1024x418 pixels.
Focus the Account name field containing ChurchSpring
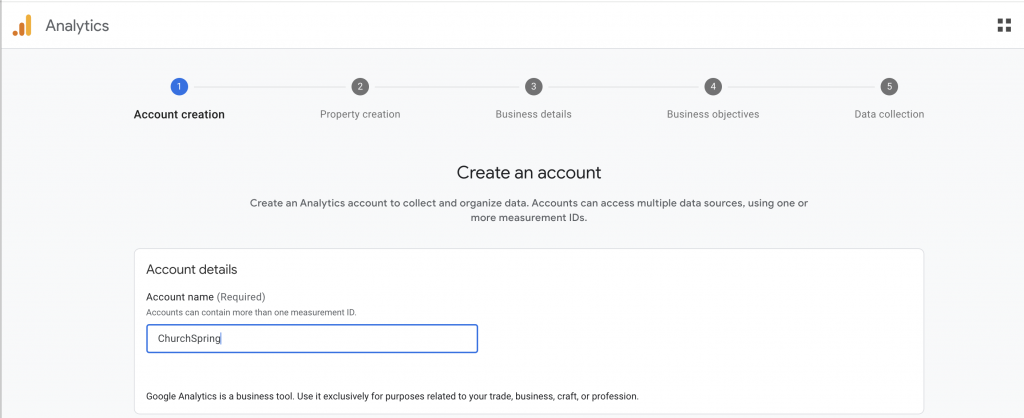[312, 339]
